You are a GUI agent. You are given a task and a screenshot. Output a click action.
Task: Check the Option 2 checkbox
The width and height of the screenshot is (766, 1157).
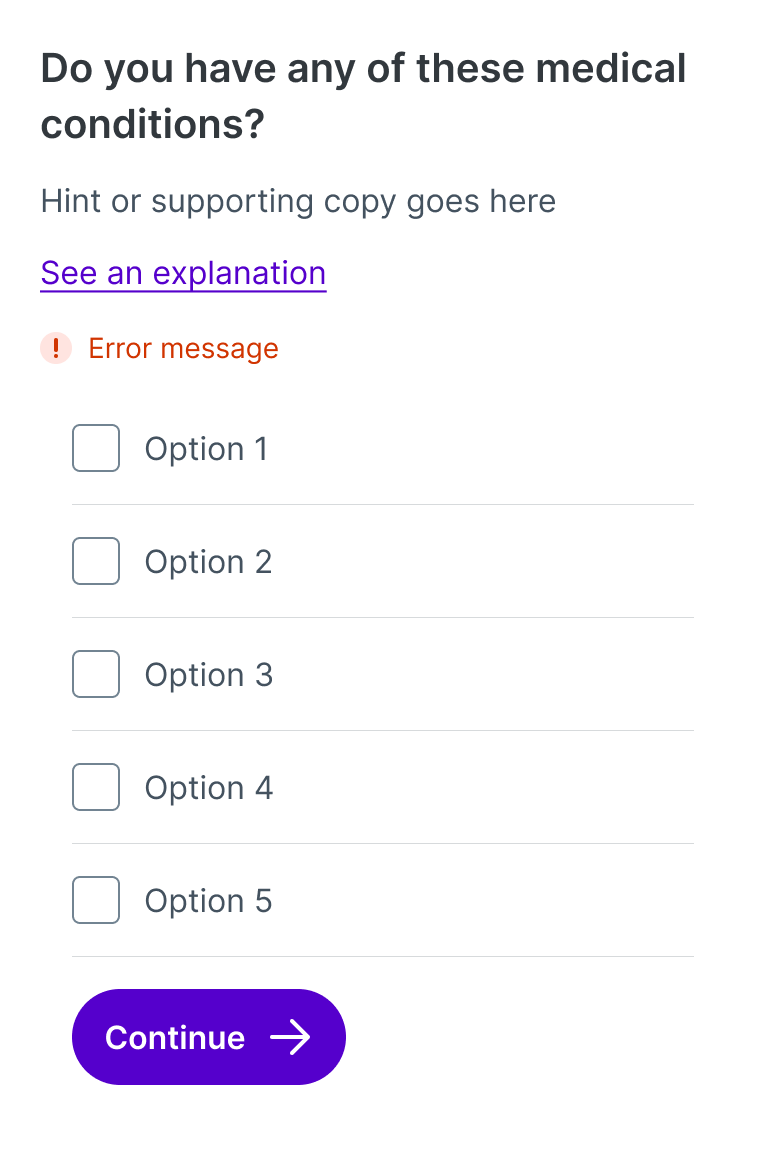click(x=95, y=561)
